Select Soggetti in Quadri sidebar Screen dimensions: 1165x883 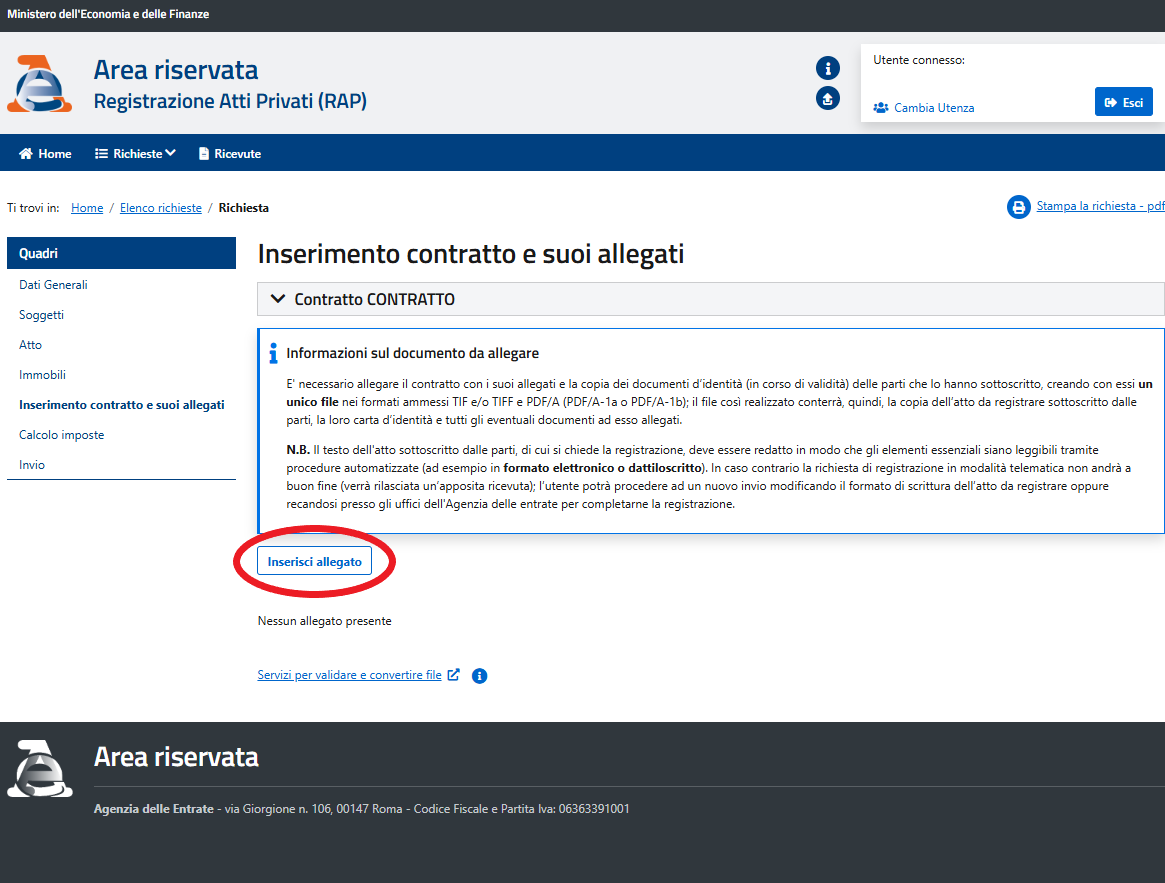pyautogui.click(x=42, y=315)
